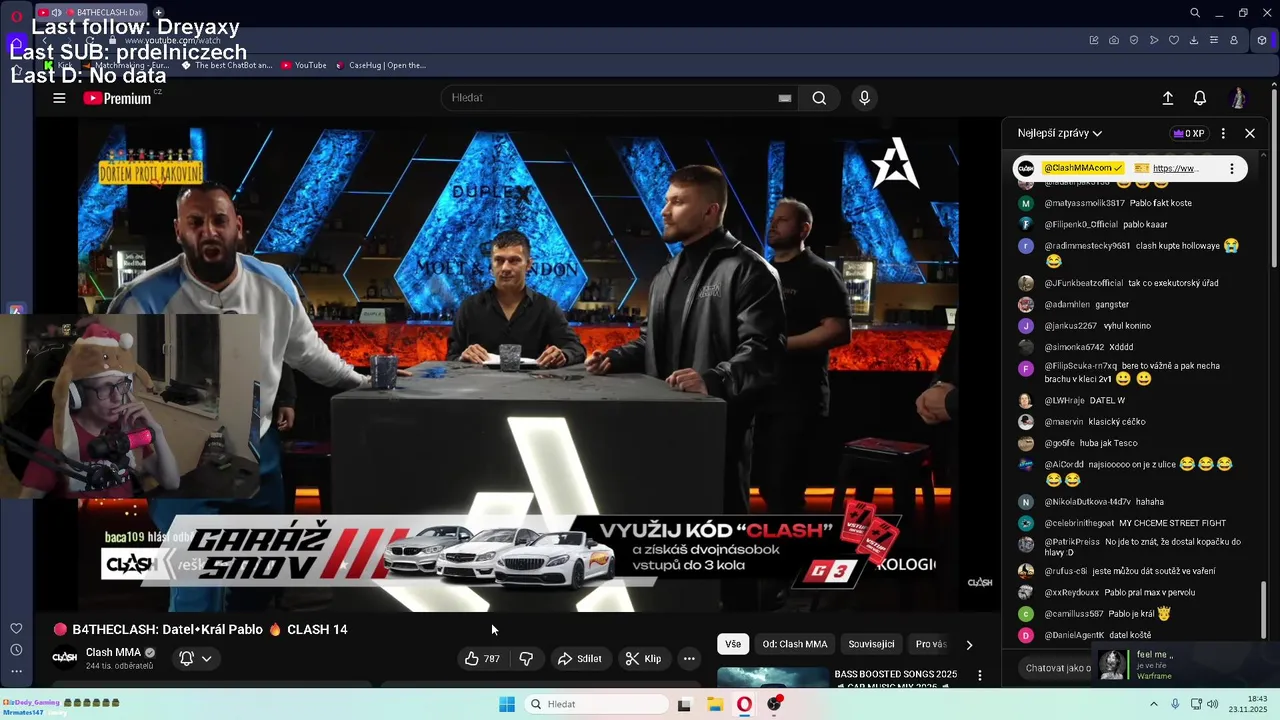Click Opera search tabs magnifier

click(1195, 13)
